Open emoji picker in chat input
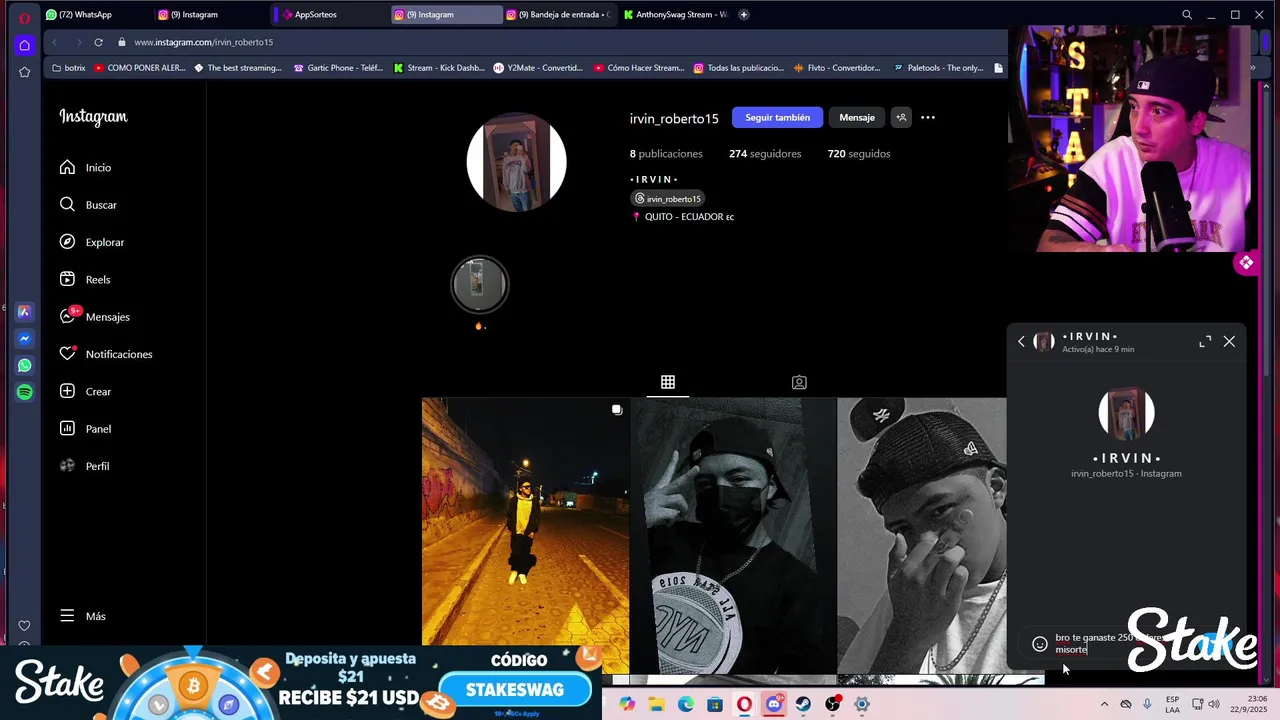 [1040, 644]
